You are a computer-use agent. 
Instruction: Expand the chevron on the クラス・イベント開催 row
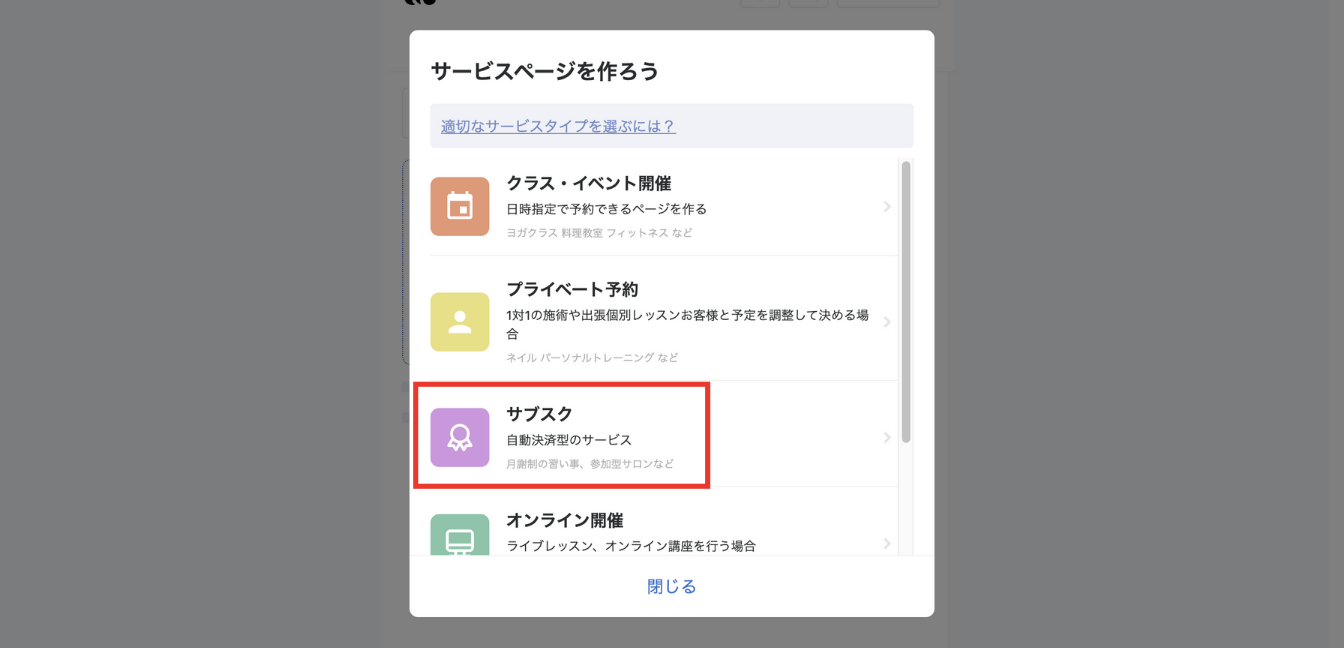click(887, 207)
